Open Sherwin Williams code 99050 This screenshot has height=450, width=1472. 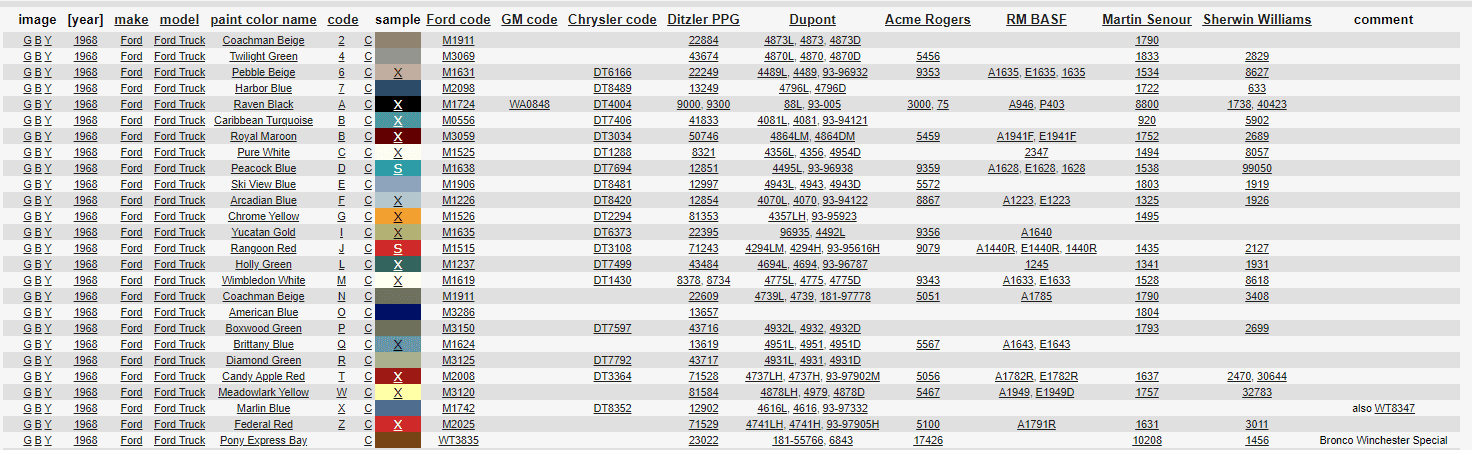1257,169
